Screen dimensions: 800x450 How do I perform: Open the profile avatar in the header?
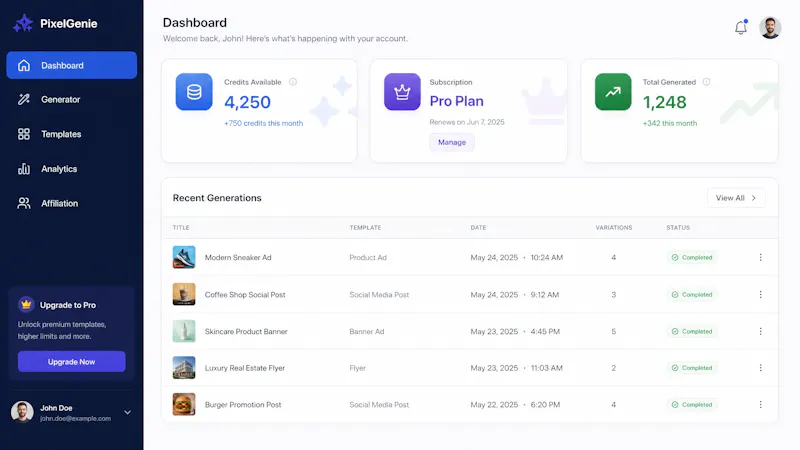[770, 28]
